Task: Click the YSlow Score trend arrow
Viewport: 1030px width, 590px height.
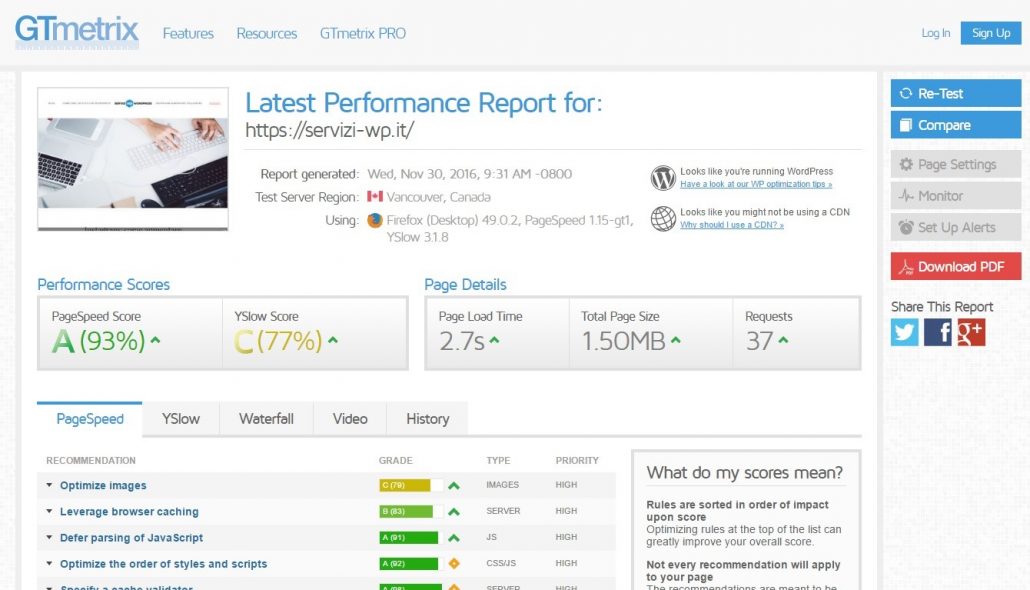Action: [333, 340]
